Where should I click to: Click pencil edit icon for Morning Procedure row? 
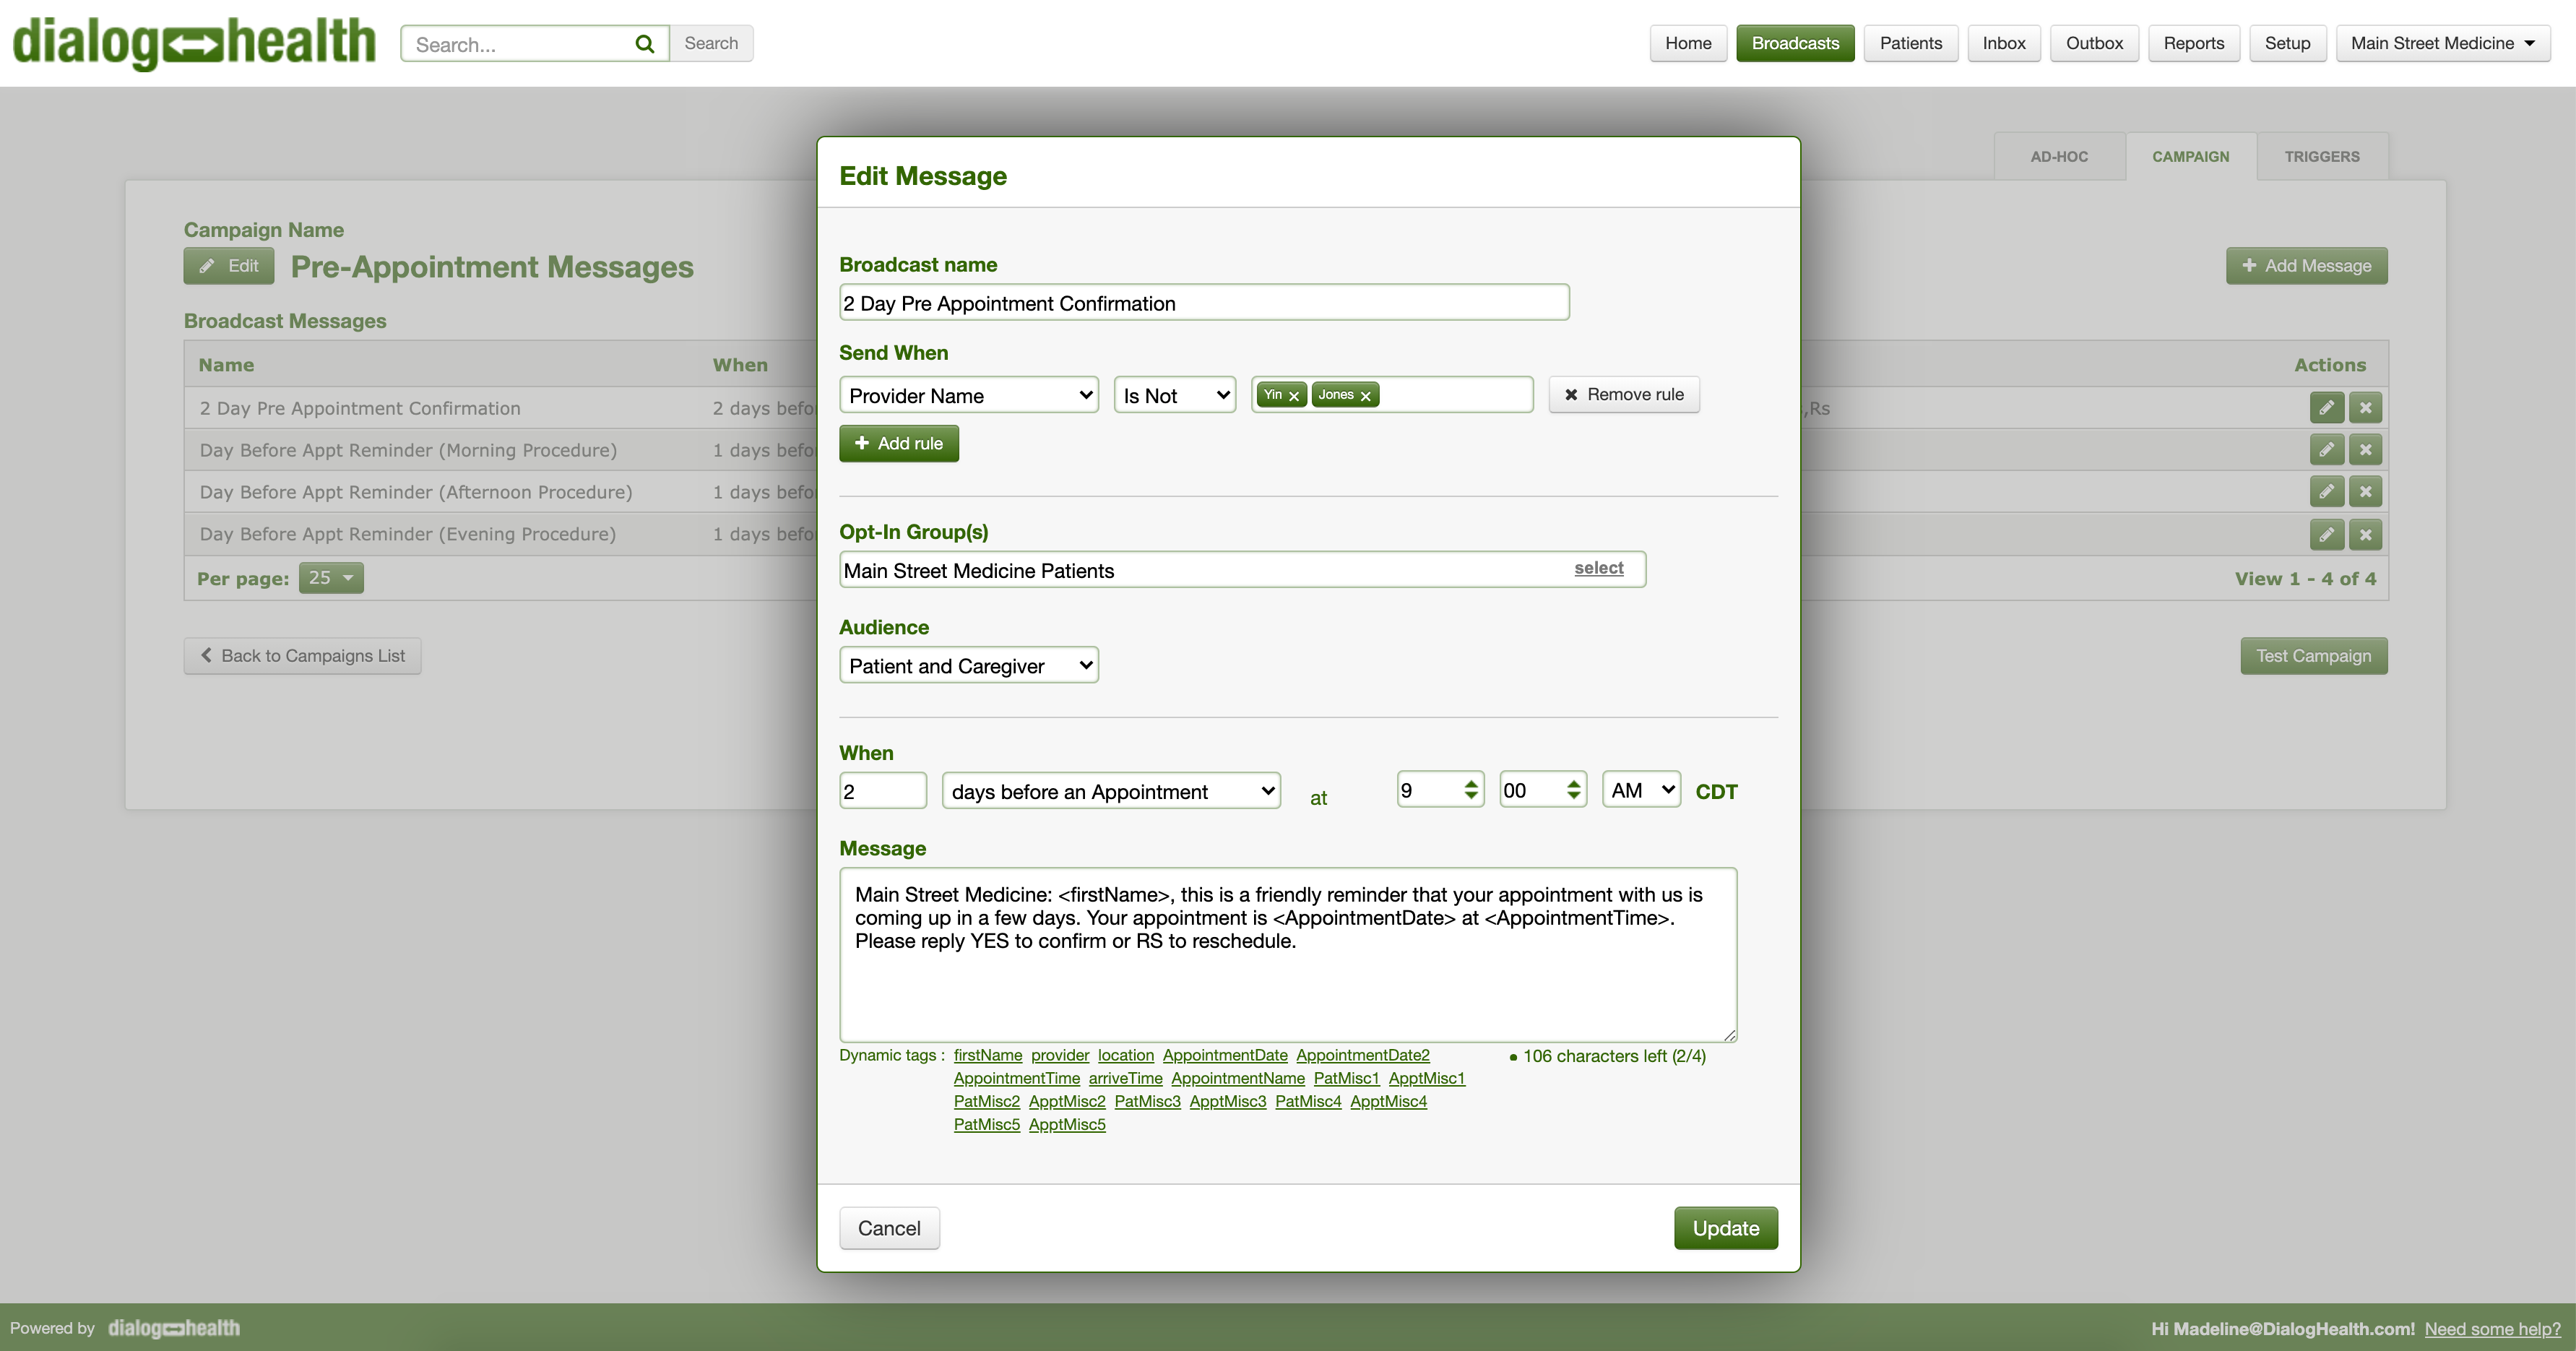2326,450
